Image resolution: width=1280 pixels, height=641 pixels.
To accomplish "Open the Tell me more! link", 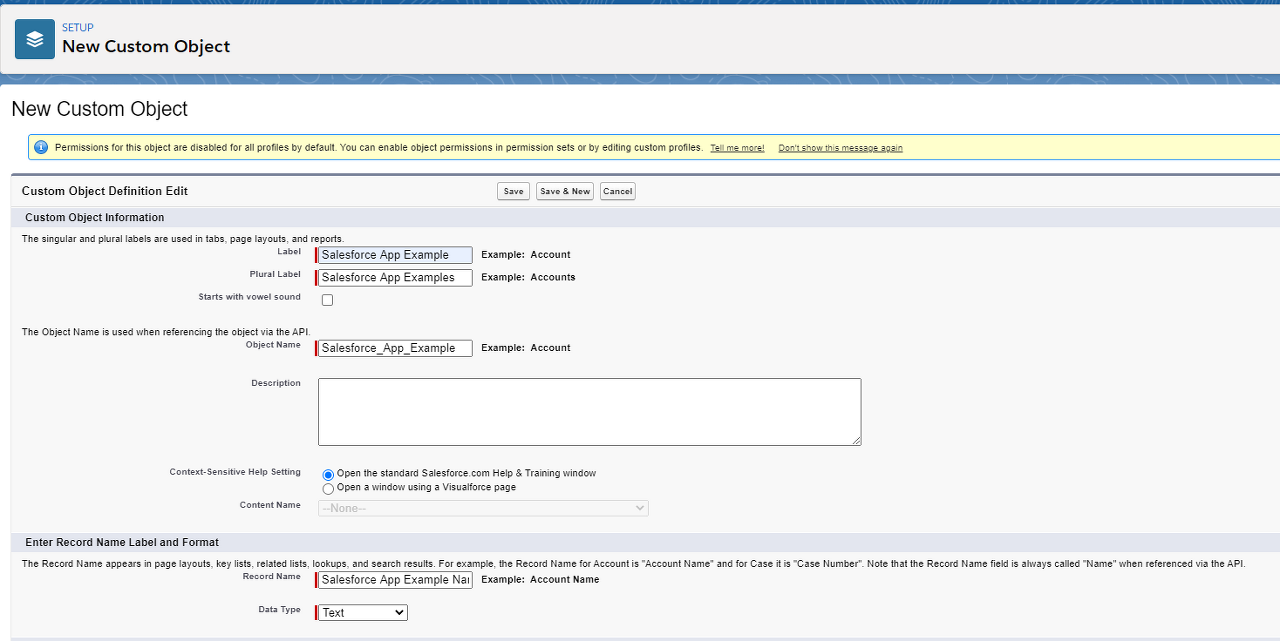I will (737, 148).
